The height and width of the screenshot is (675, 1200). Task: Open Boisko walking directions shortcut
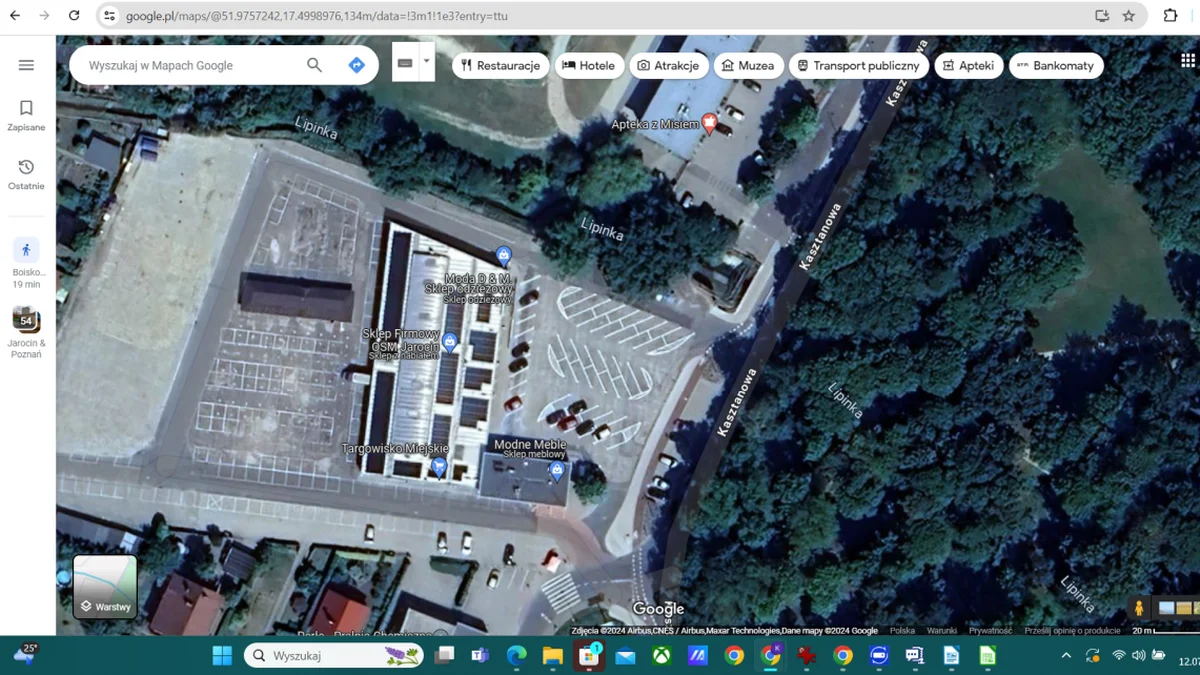[x=26, y=263]
